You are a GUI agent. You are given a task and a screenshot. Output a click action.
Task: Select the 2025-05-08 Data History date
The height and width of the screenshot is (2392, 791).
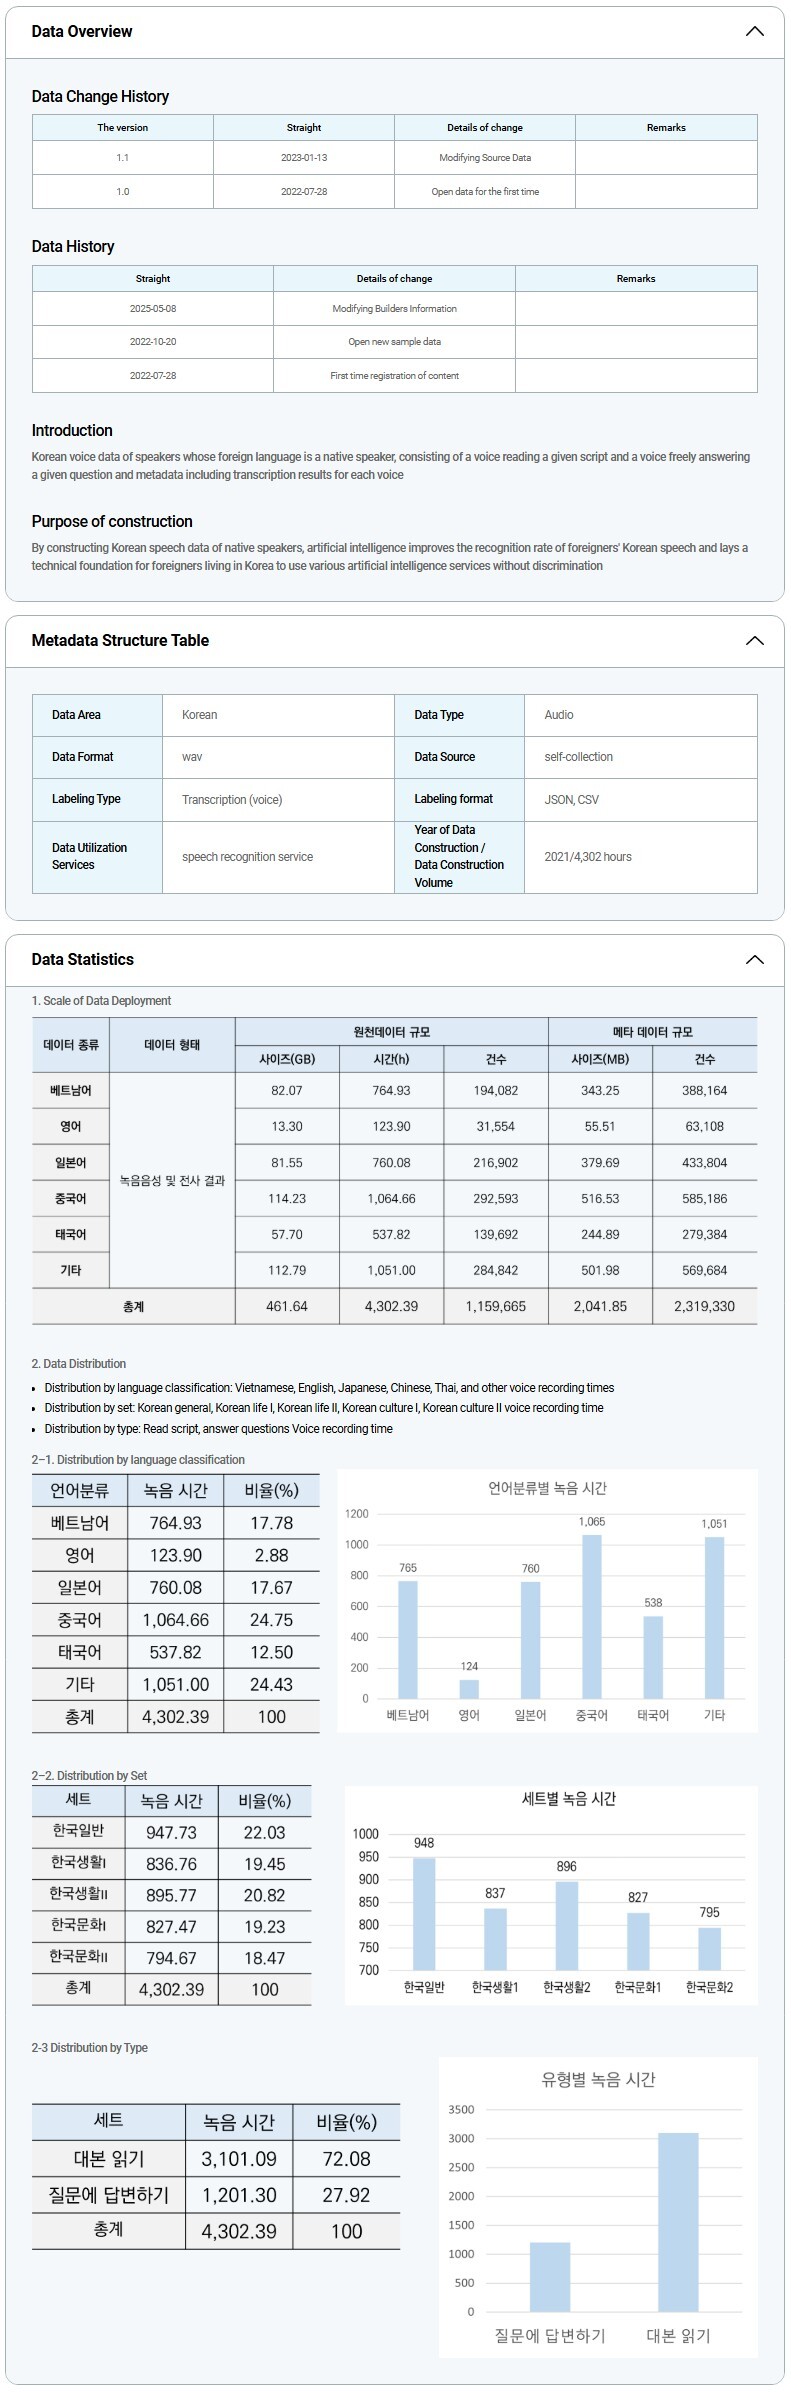[x=153, y=309]
